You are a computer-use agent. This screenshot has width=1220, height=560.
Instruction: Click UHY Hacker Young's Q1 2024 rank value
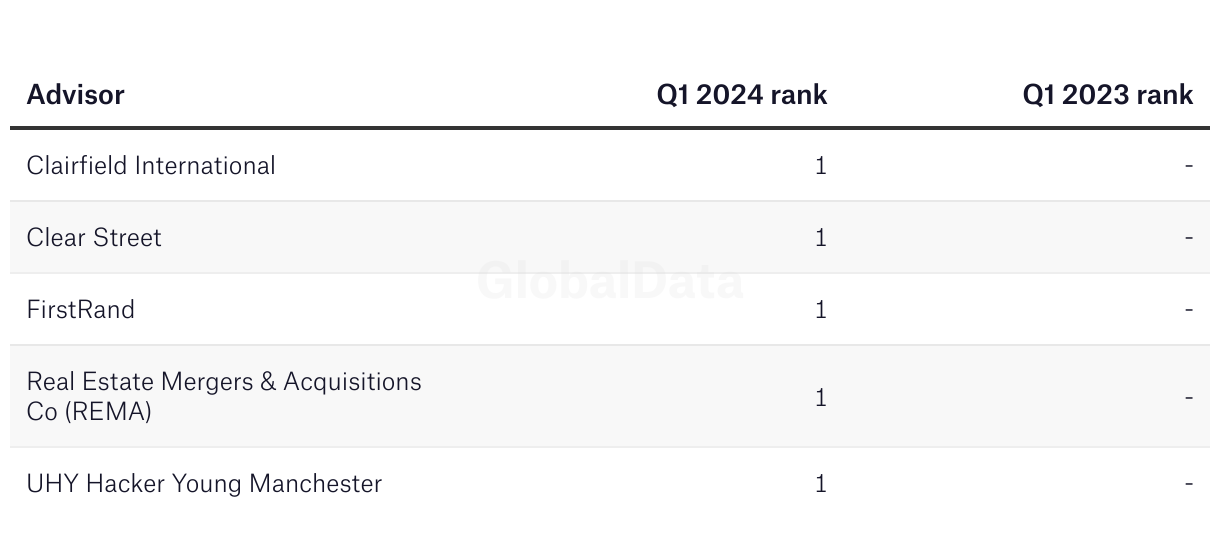821,484
